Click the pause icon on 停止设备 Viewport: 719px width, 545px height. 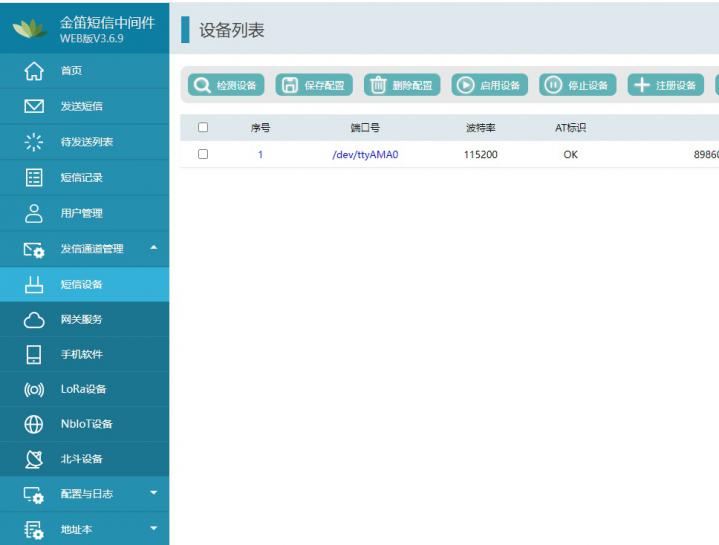tap(553, 85)
